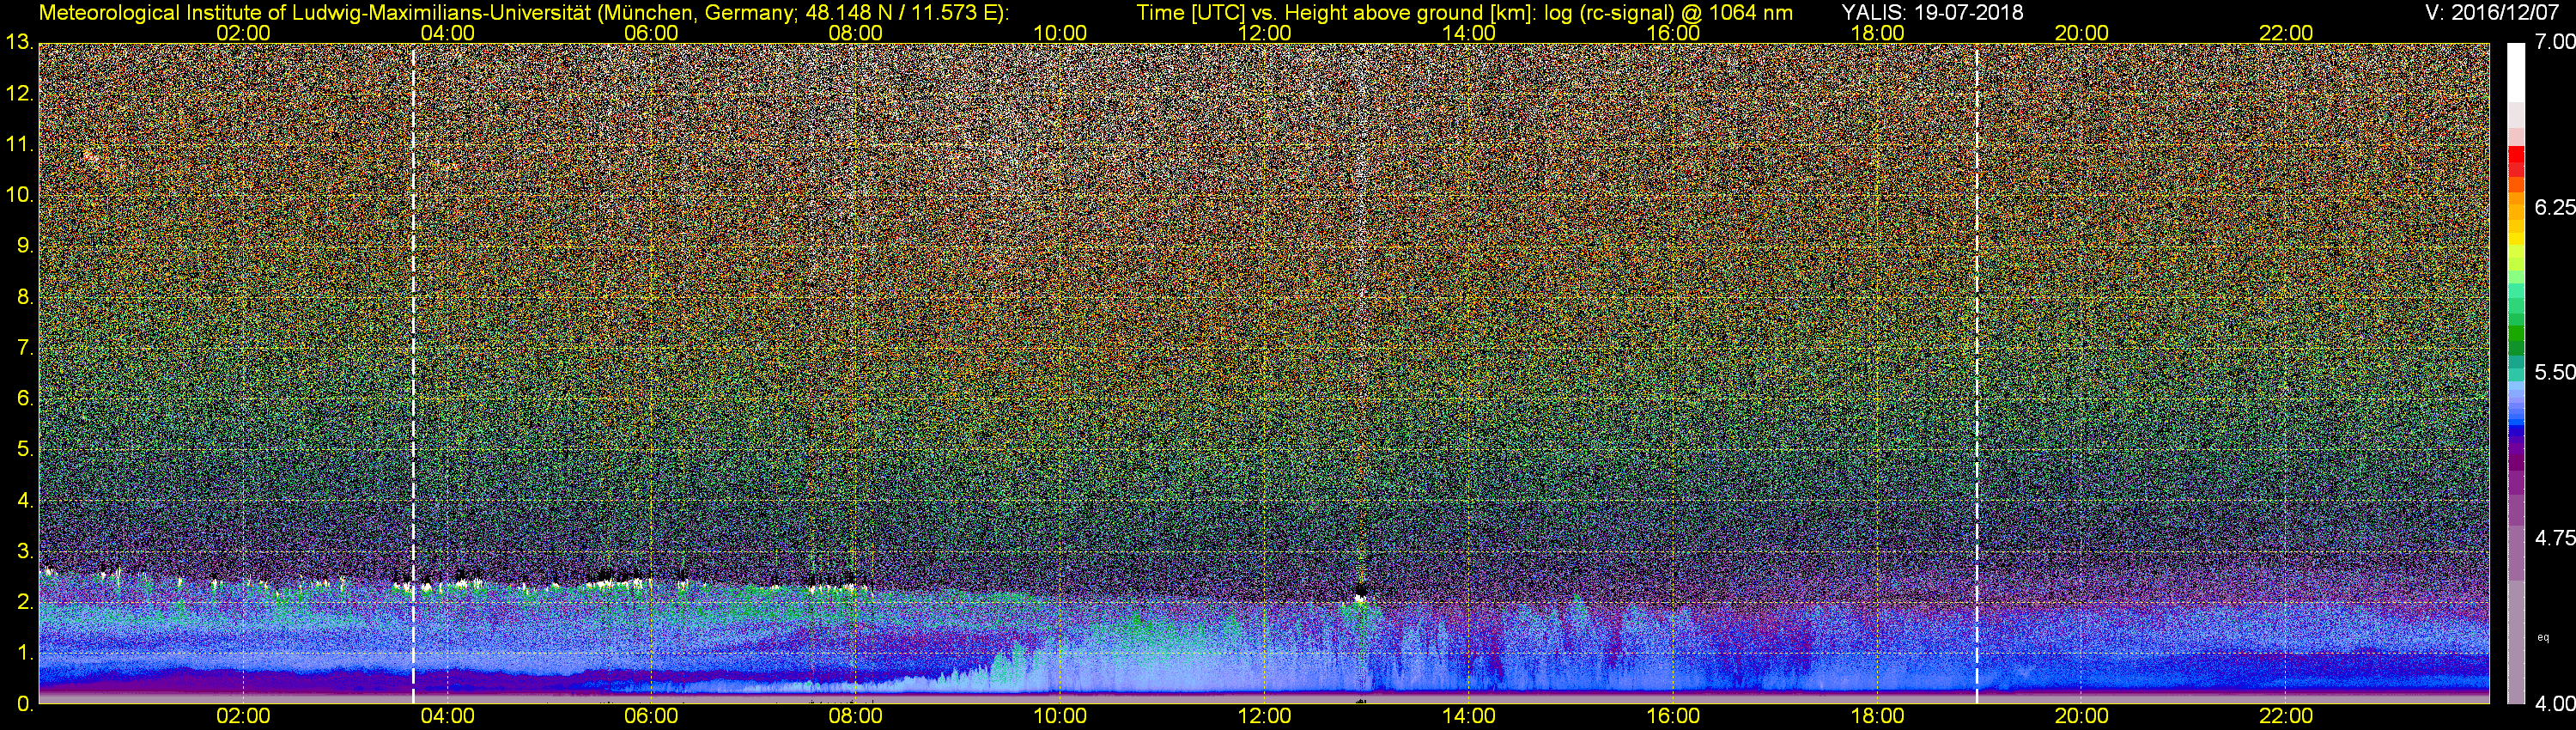
Task: Select the top axis 14:00 time label
Action: click(1468, 33)
